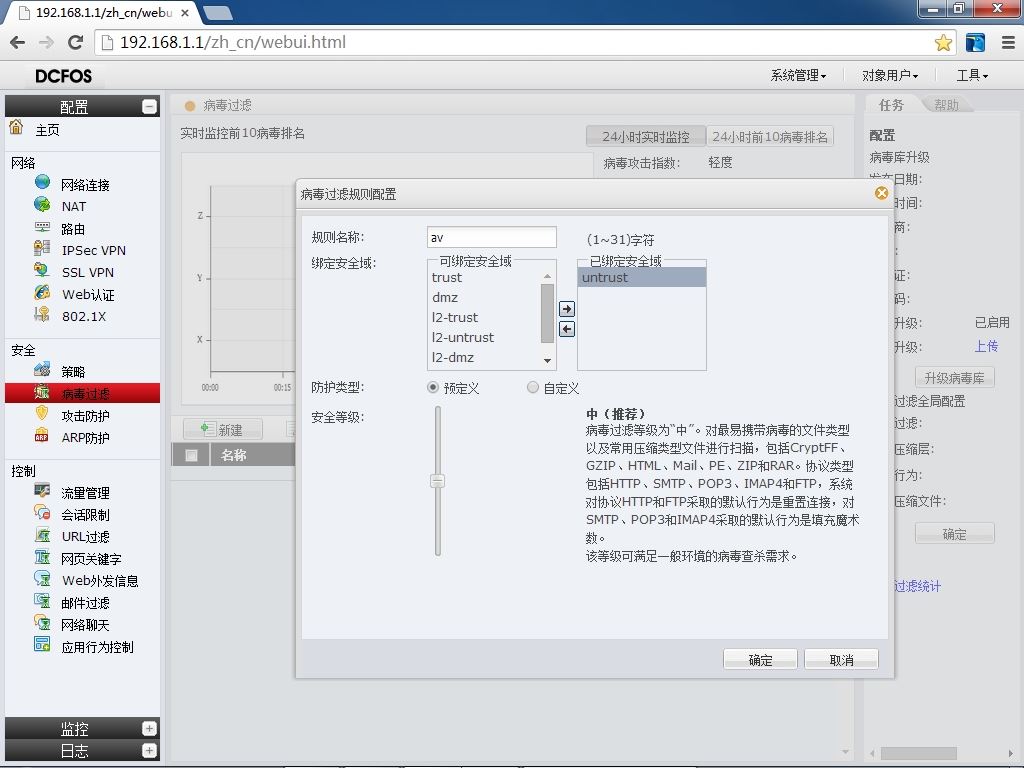Open 系统管理 dropdown menu

pos(798,76)
